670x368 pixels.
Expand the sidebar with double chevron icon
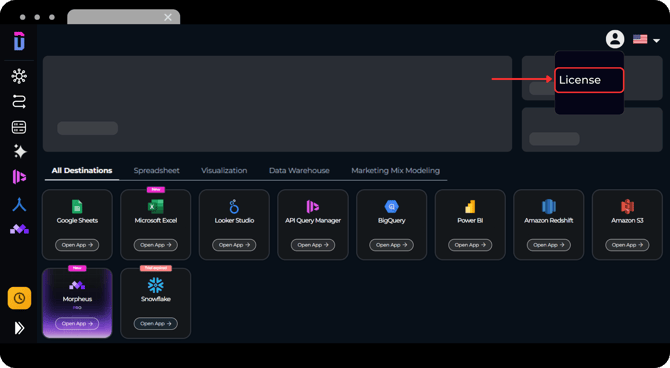pyautogui.click(x=19, y=328)
